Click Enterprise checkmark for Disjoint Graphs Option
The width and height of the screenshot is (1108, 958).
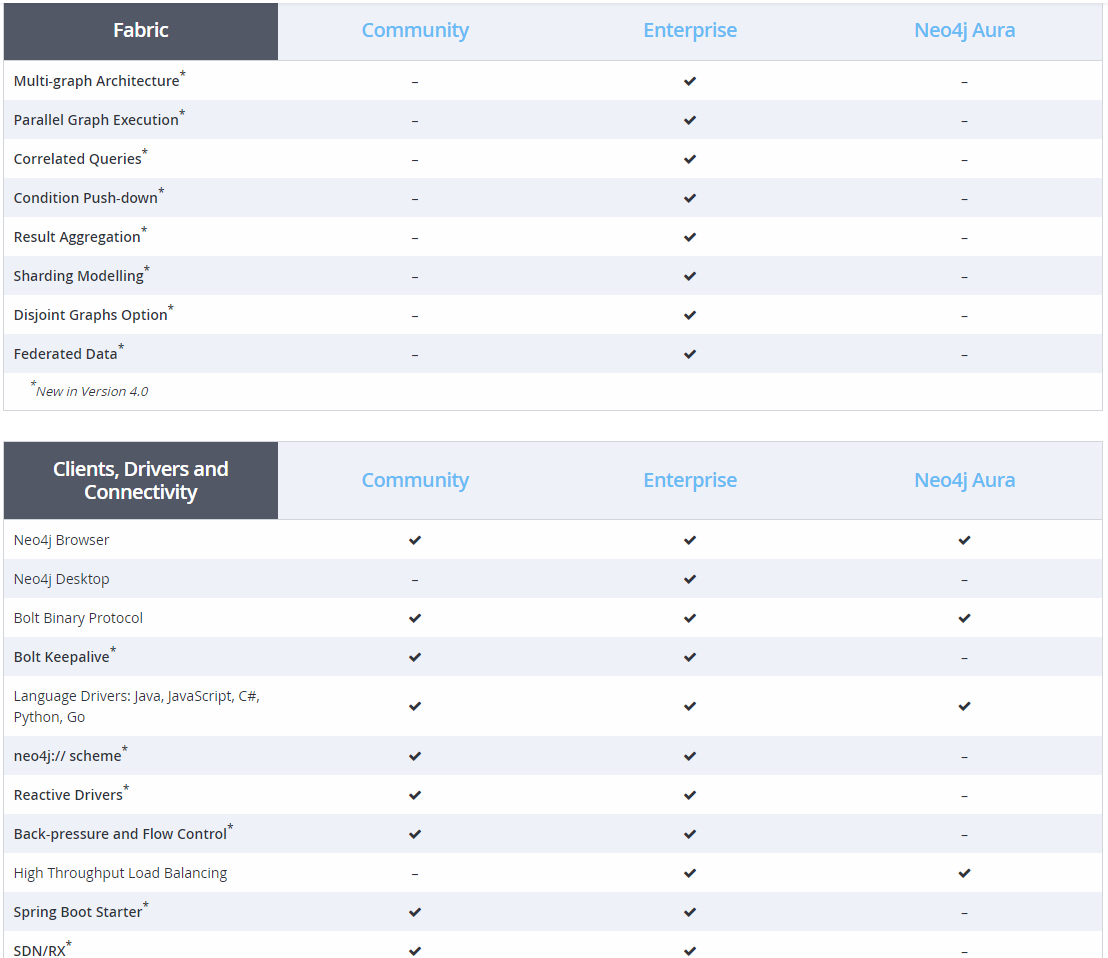pos(690,314)
